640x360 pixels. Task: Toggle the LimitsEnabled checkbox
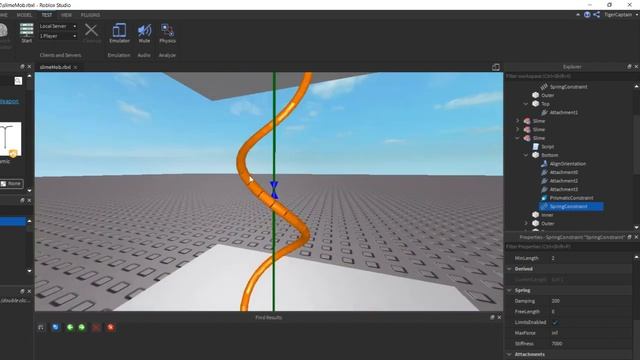click(x=555, y=322)
